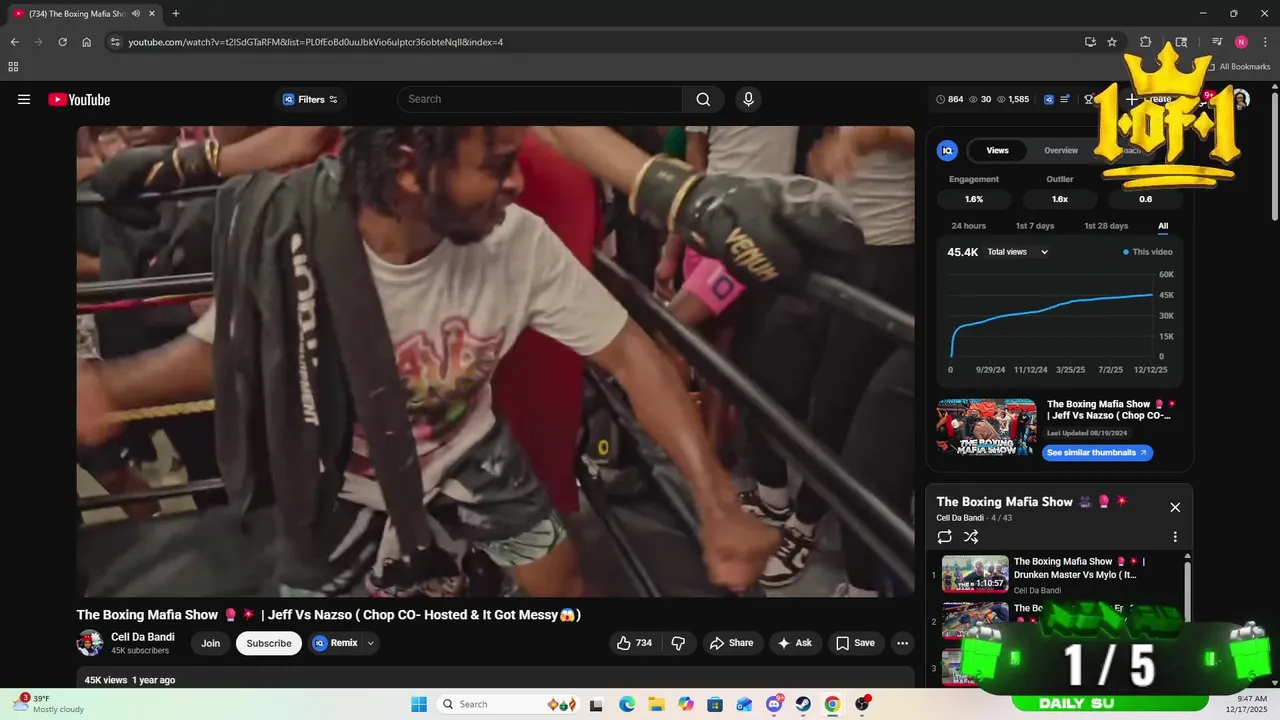
Task: Click the Engagement 1.6% value pill
Action: pyautogui.click(x=973, y=199)
